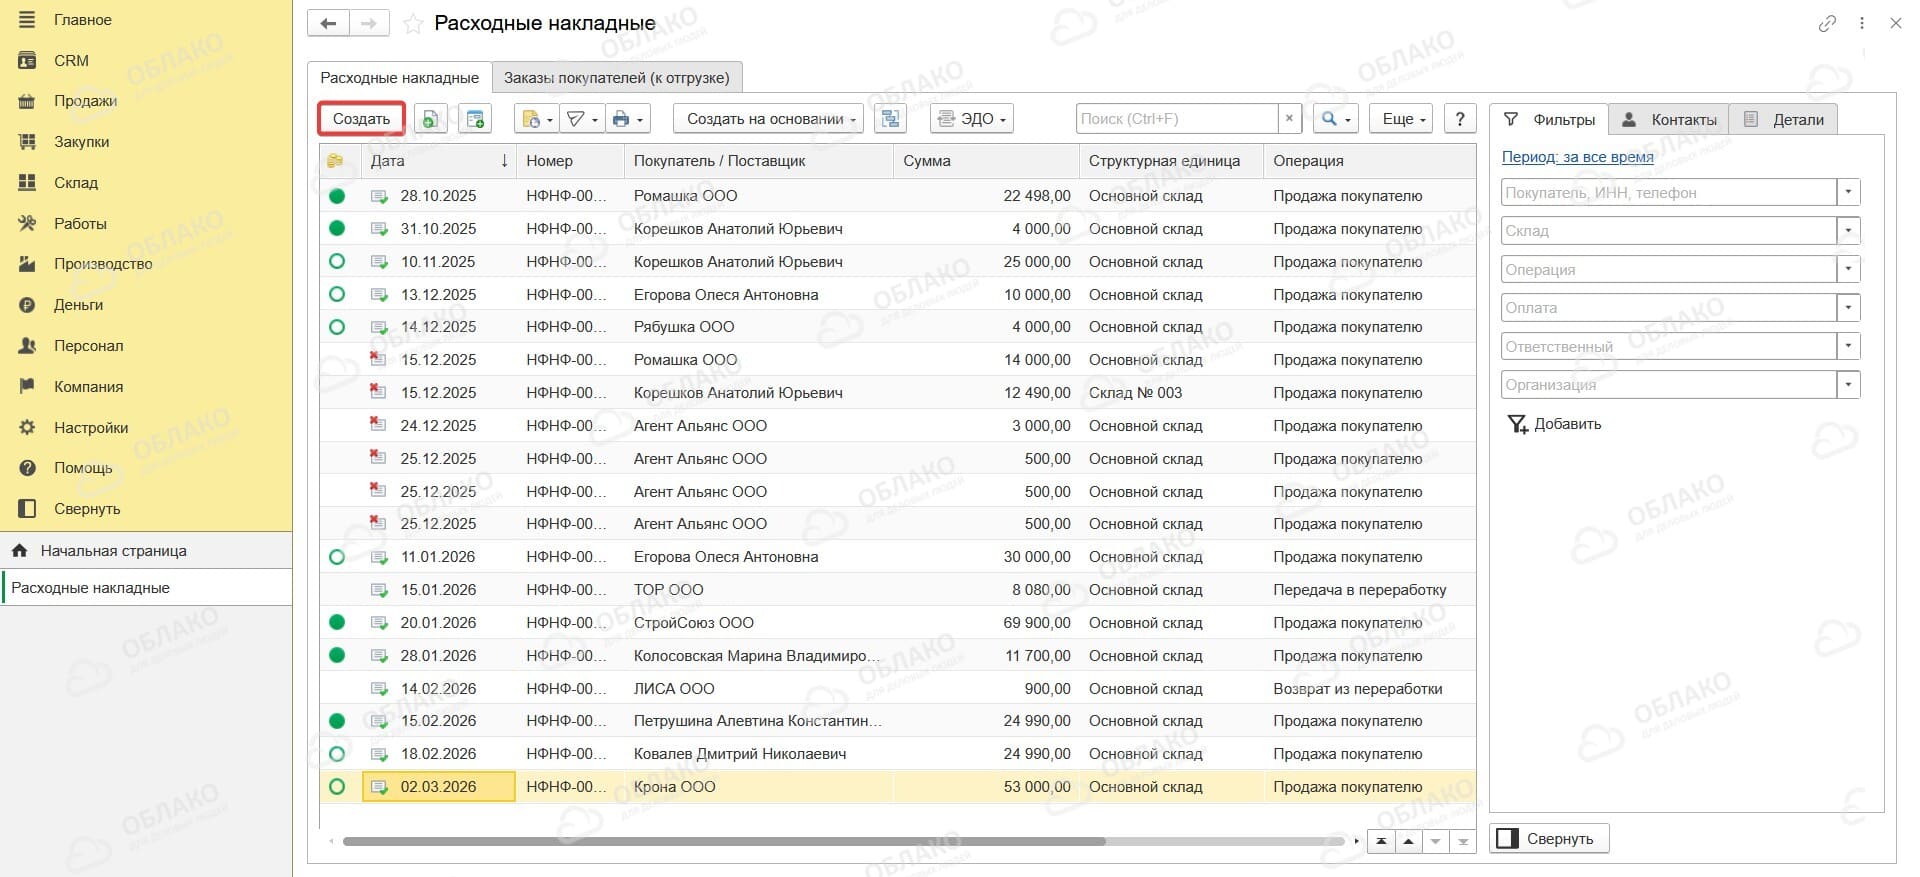Click into the Ответственный filter field
Viewport: 1920px width, 877px height.
[x=1669, y=347]
